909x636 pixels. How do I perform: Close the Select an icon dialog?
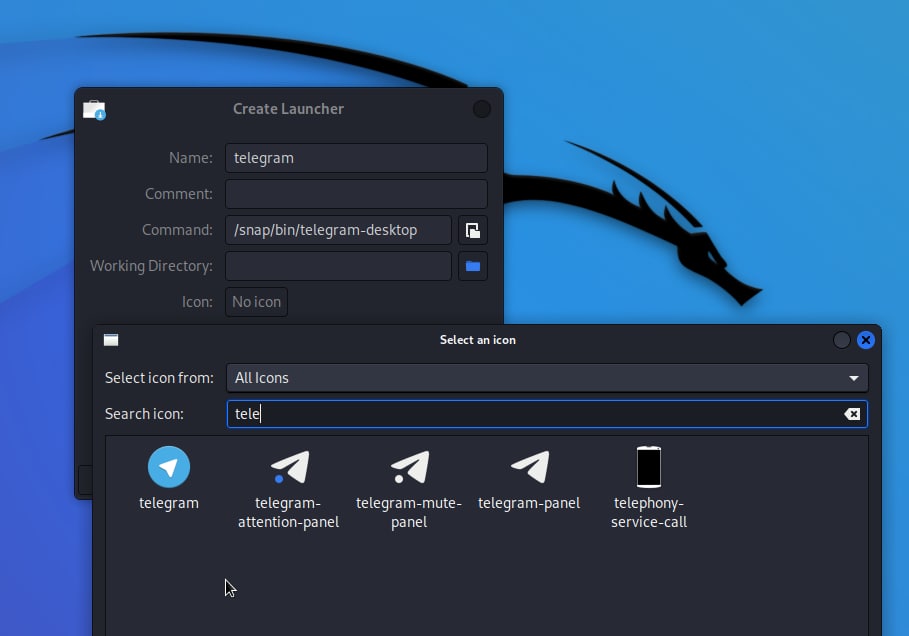(865, 340)
